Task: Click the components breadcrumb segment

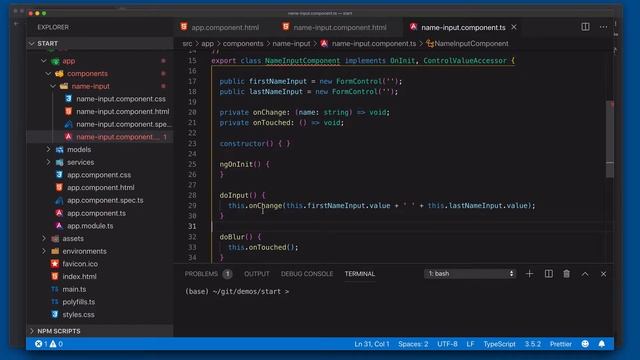Action: tap(243, 43)
